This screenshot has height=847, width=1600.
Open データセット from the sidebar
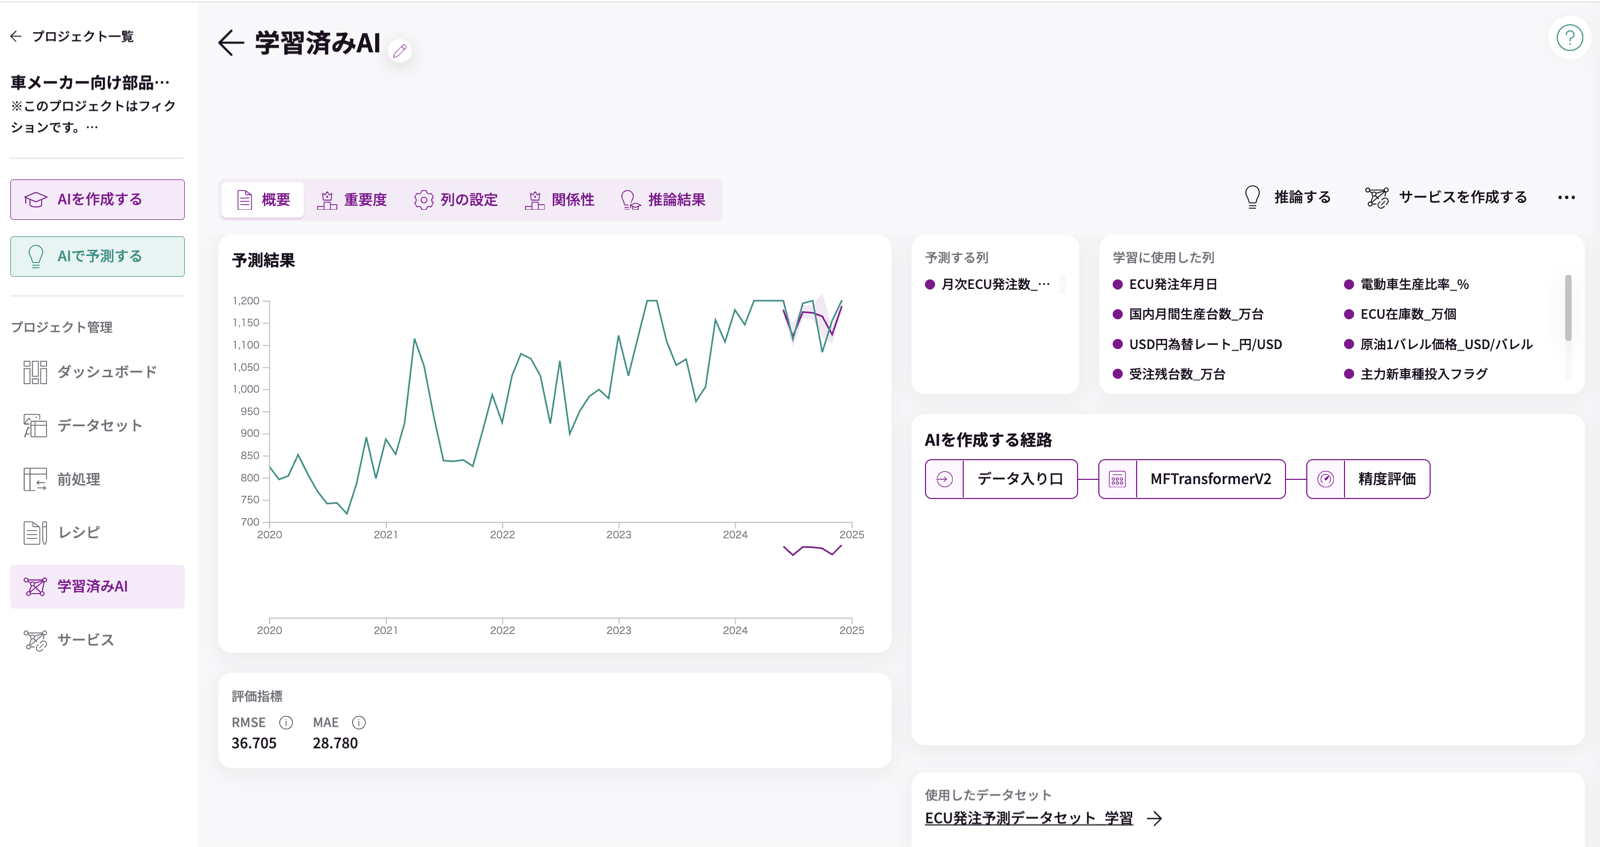pyautogui.click(x=97, y=426)
